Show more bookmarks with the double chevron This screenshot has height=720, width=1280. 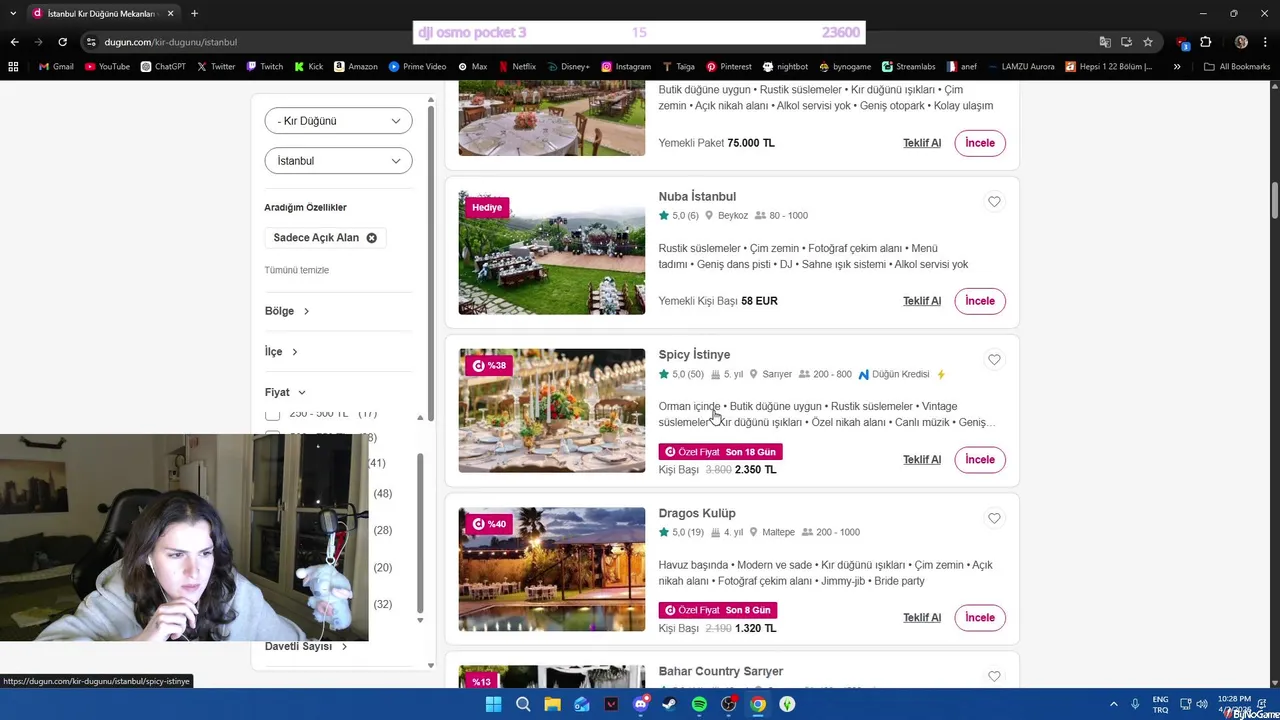click(1177, 67)
